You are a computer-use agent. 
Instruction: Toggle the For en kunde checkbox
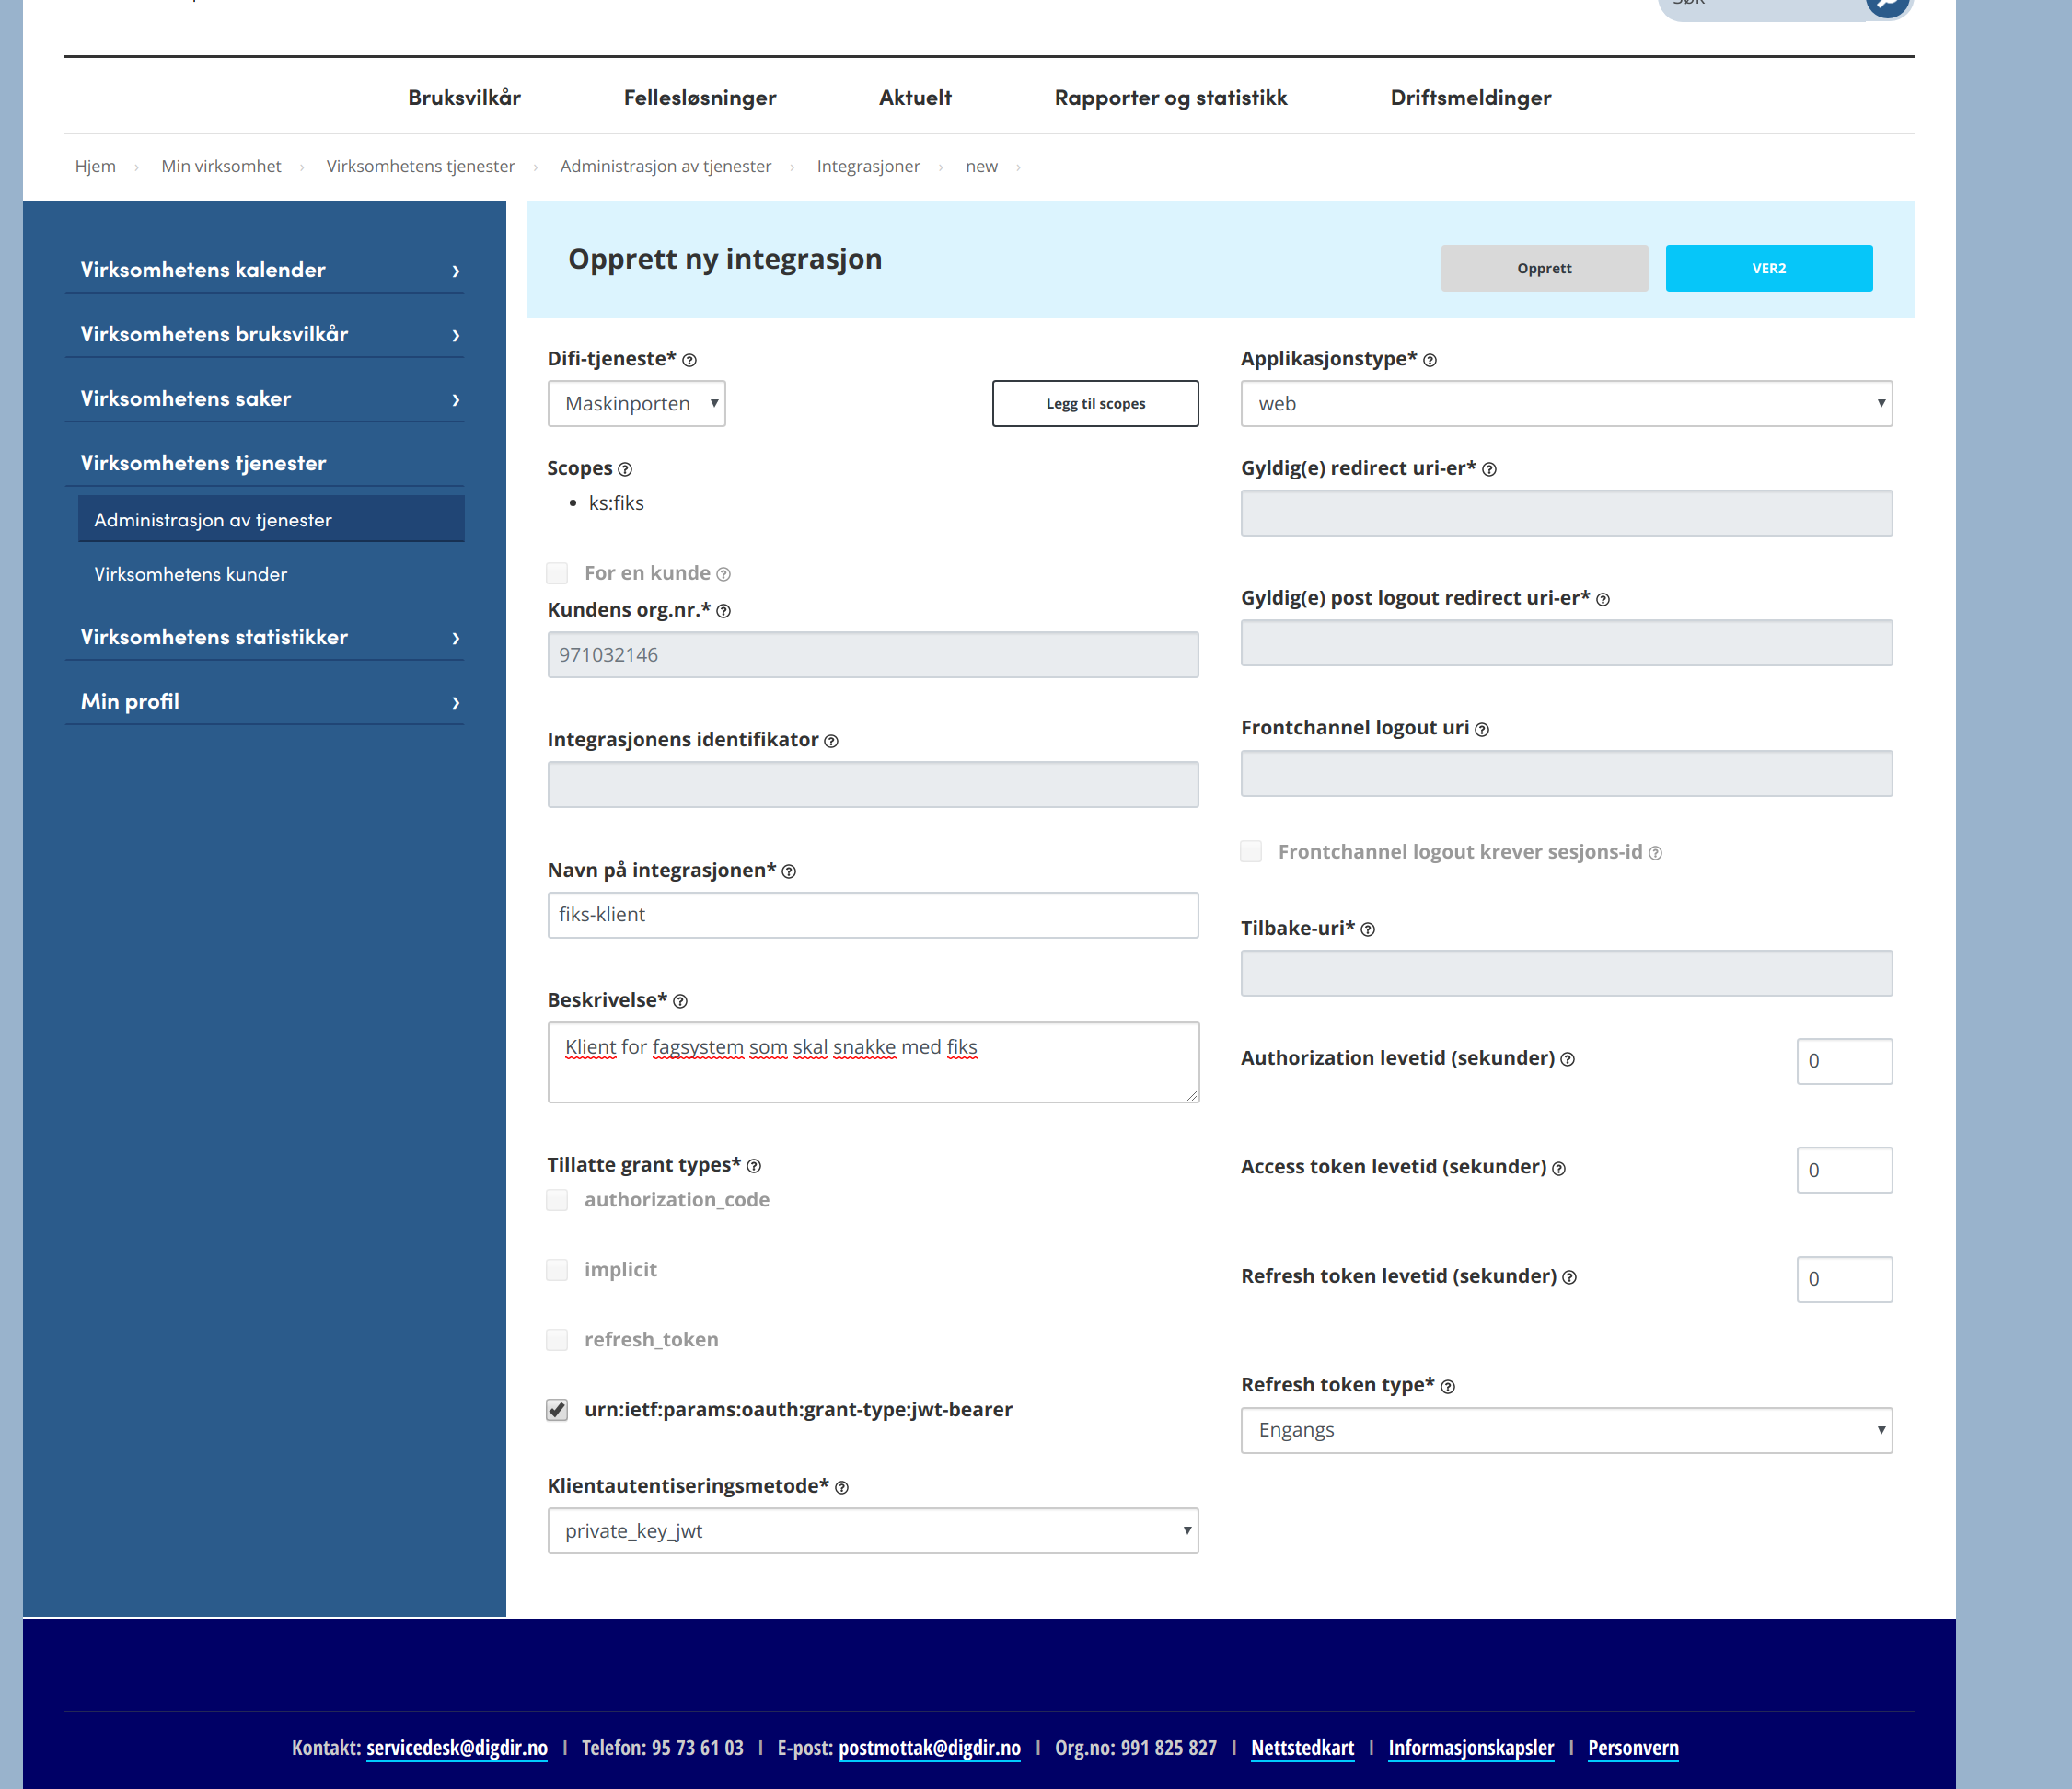tap(557, 573)
